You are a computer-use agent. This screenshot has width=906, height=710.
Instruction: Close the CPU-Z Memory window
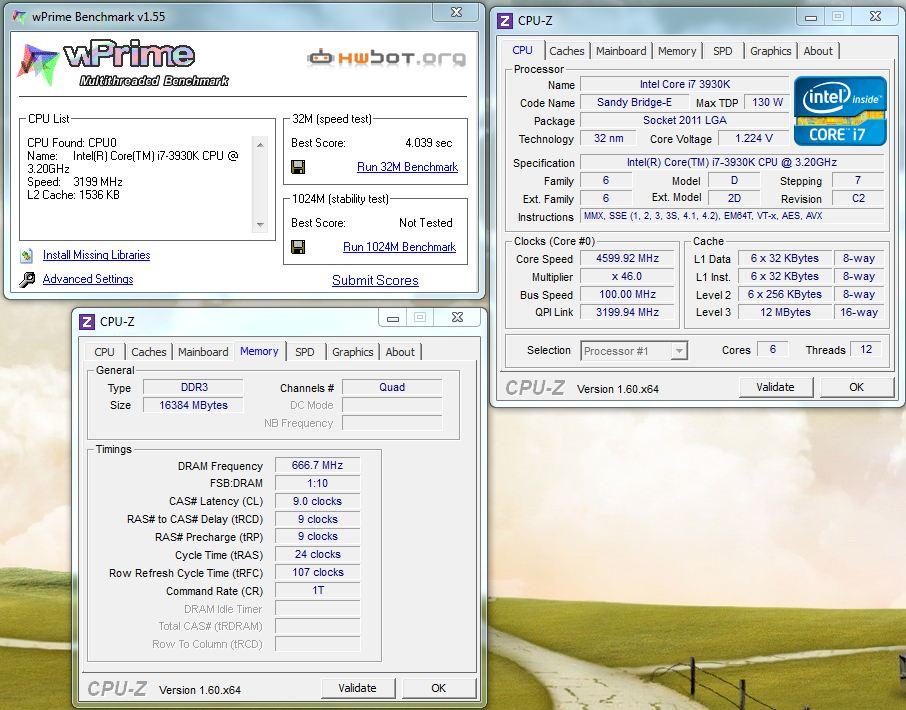(x=457, y=318)
